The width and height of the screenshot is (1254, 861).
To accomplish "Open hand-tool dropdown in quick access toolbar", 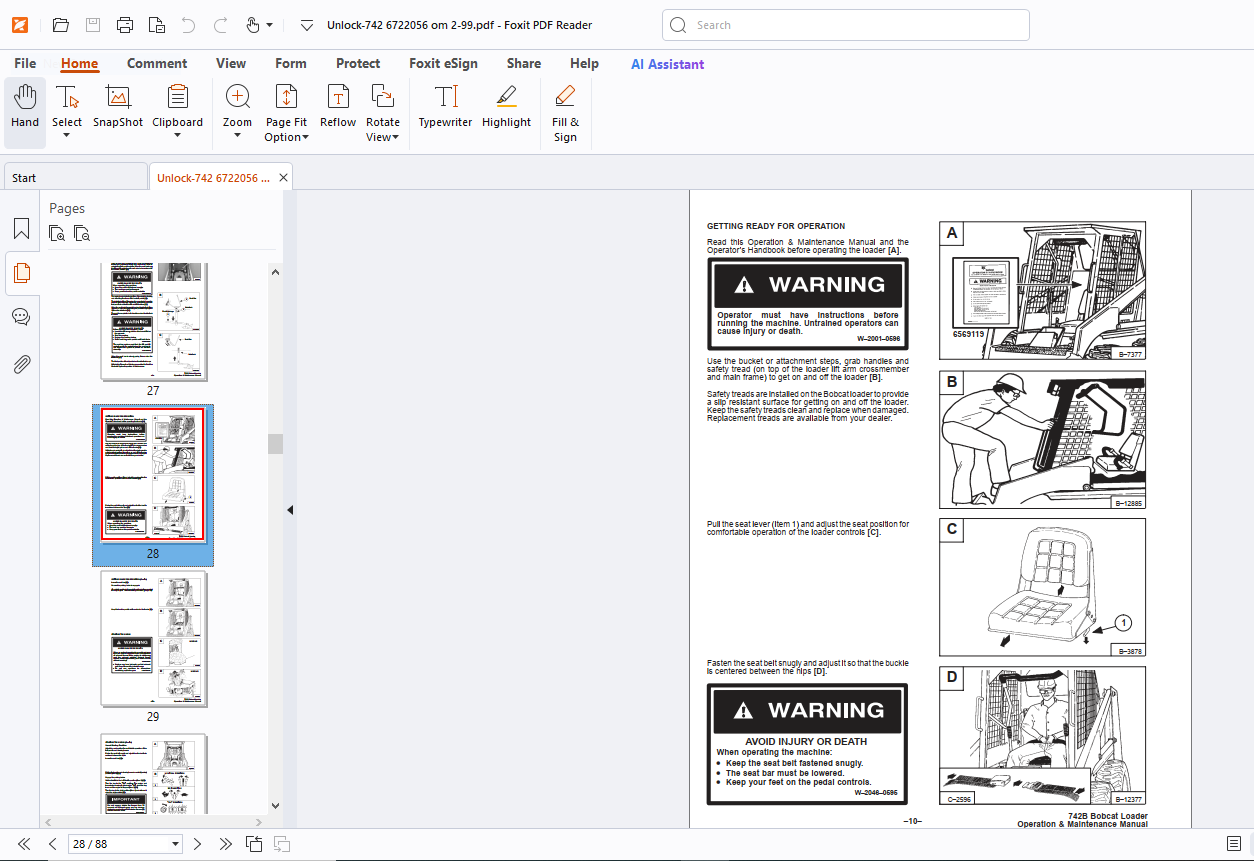I will (x=269, y=25).
